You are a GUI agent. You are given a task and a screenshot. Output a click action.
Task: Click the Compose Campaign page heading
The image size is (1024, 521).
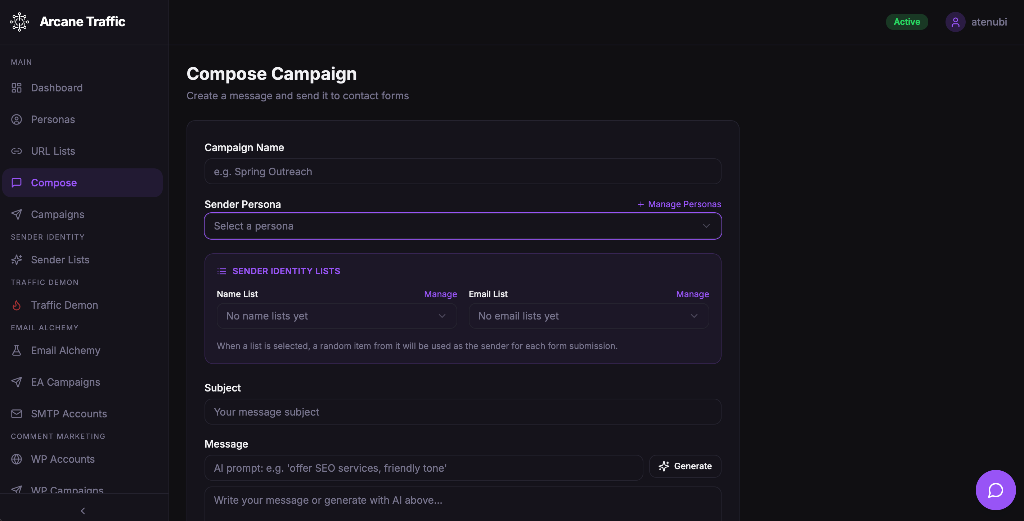(272, 74)
